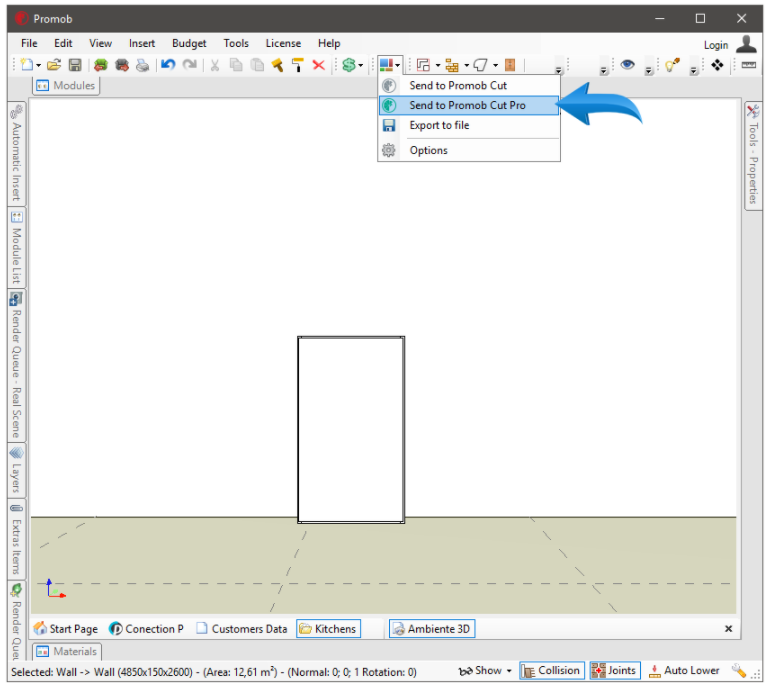Click the gray Redo arrow
The image size is (768, 686).
[190, 65]
